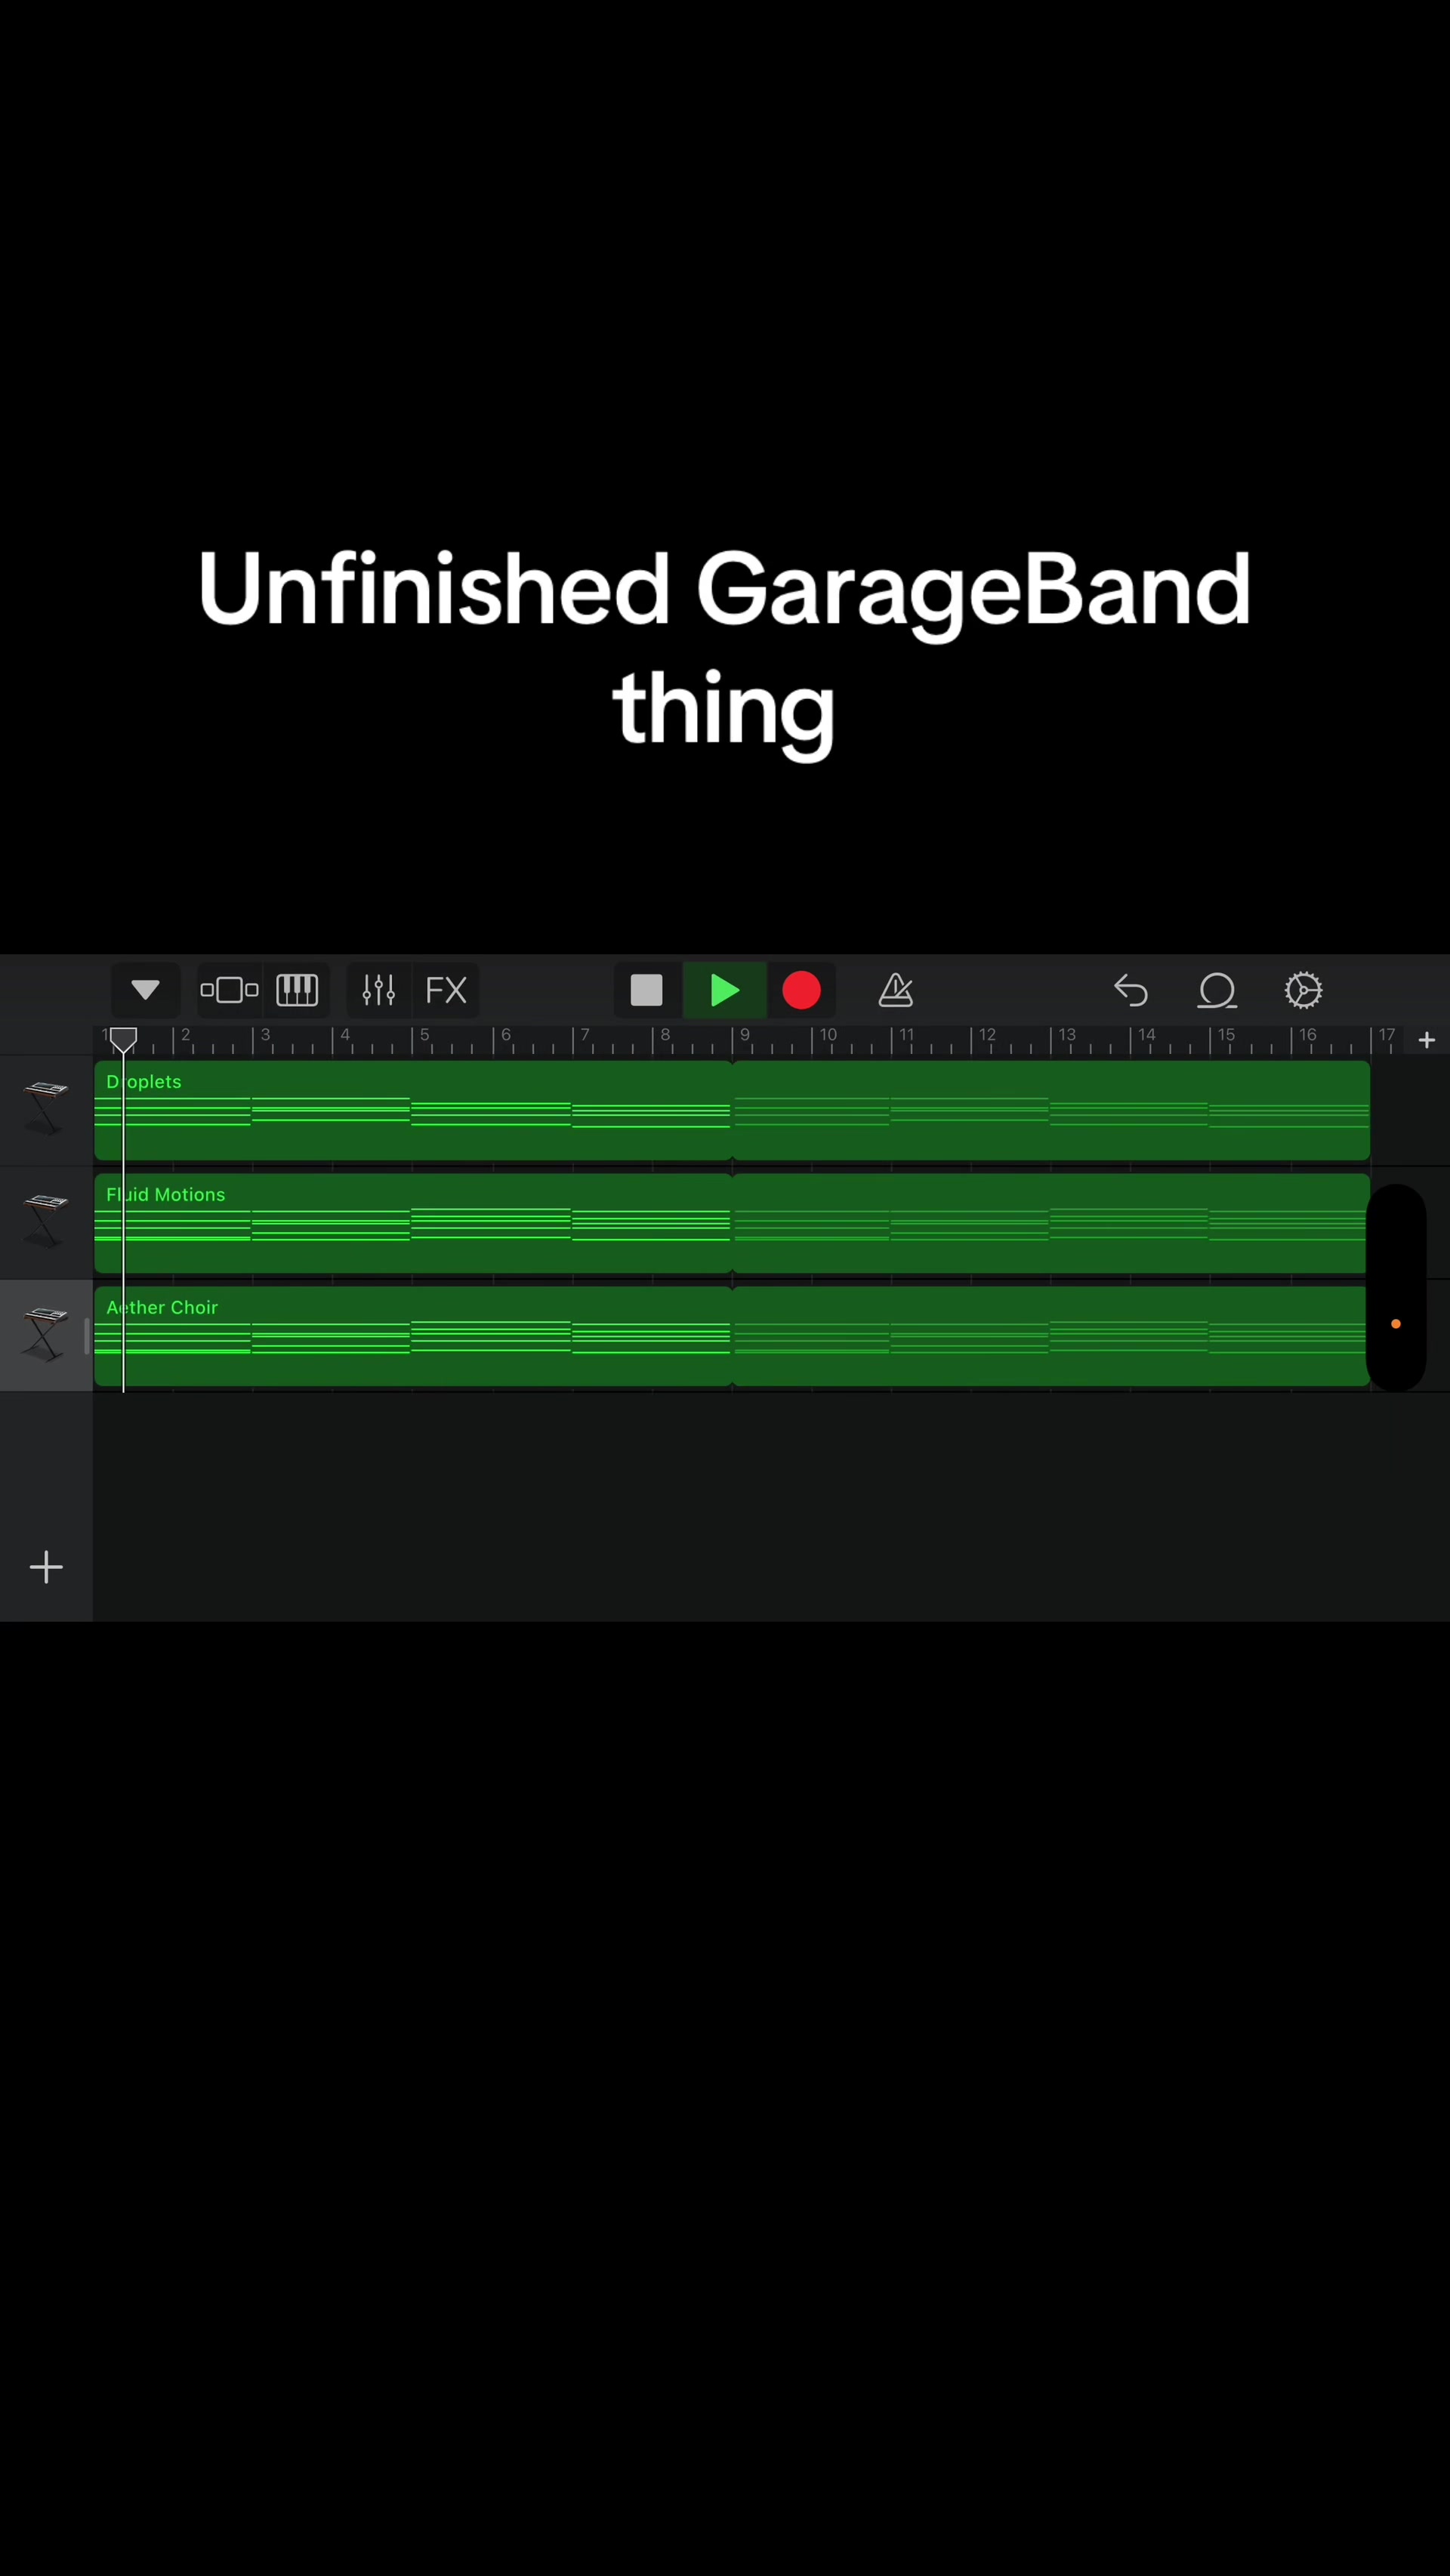The height and width of the screenshot is (2576, 1450).
Task: Undo the last action
Action: pyautogui.click(x=1131, y=990)
